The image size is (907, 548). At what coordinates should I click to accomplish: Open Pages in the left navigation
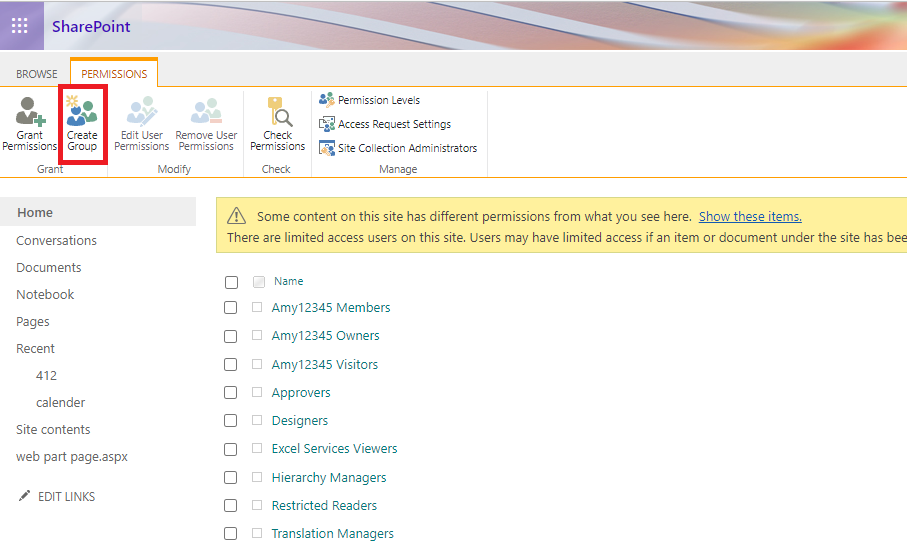click(32, 322)
